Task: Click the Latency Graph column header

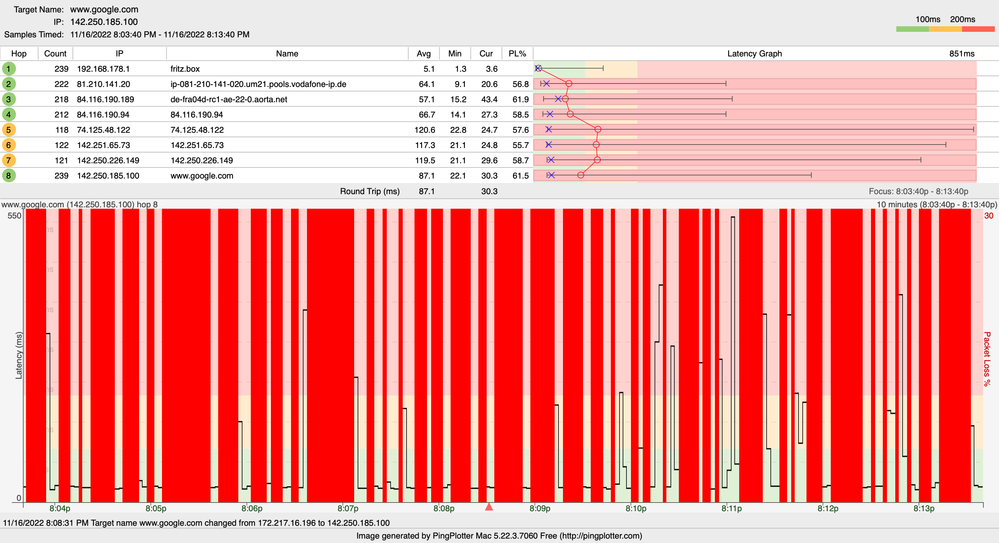Action: [755, 54]
